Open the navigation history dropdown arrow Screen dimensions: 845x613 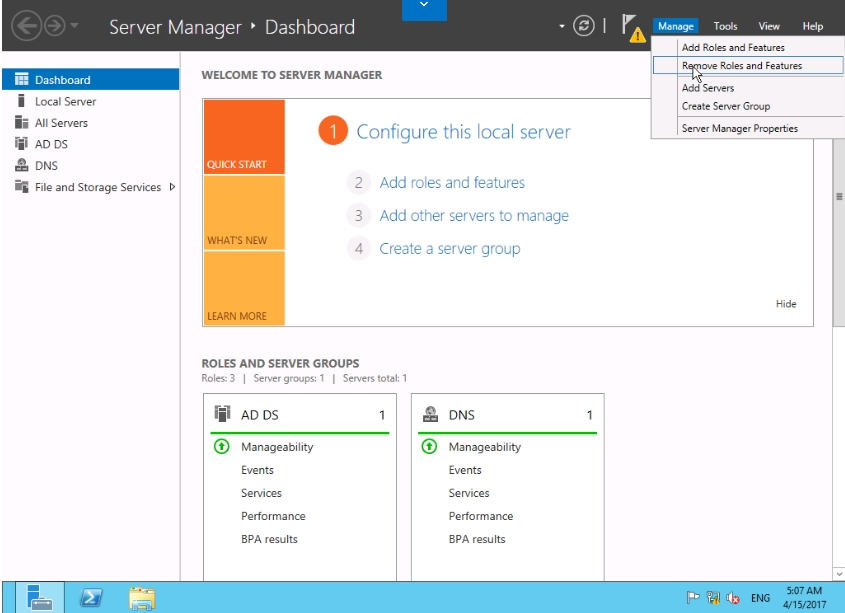[x=74, y=25]
